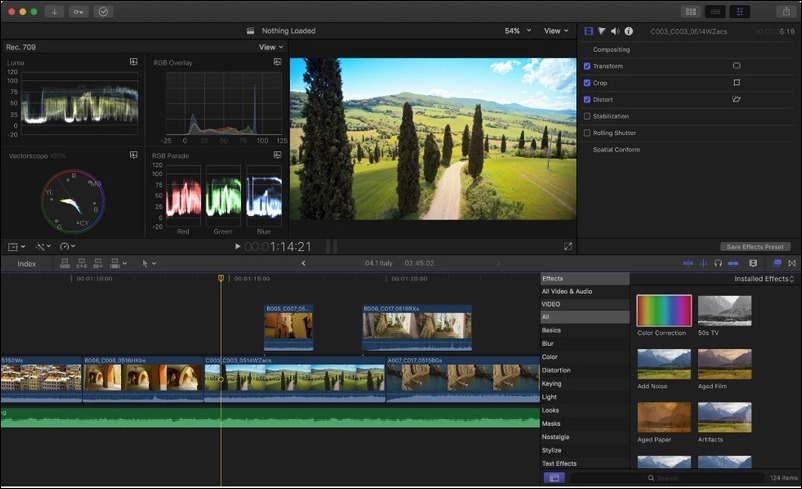Select the Color Correction effect swatch
802x489 pixels.
point(664,310)
